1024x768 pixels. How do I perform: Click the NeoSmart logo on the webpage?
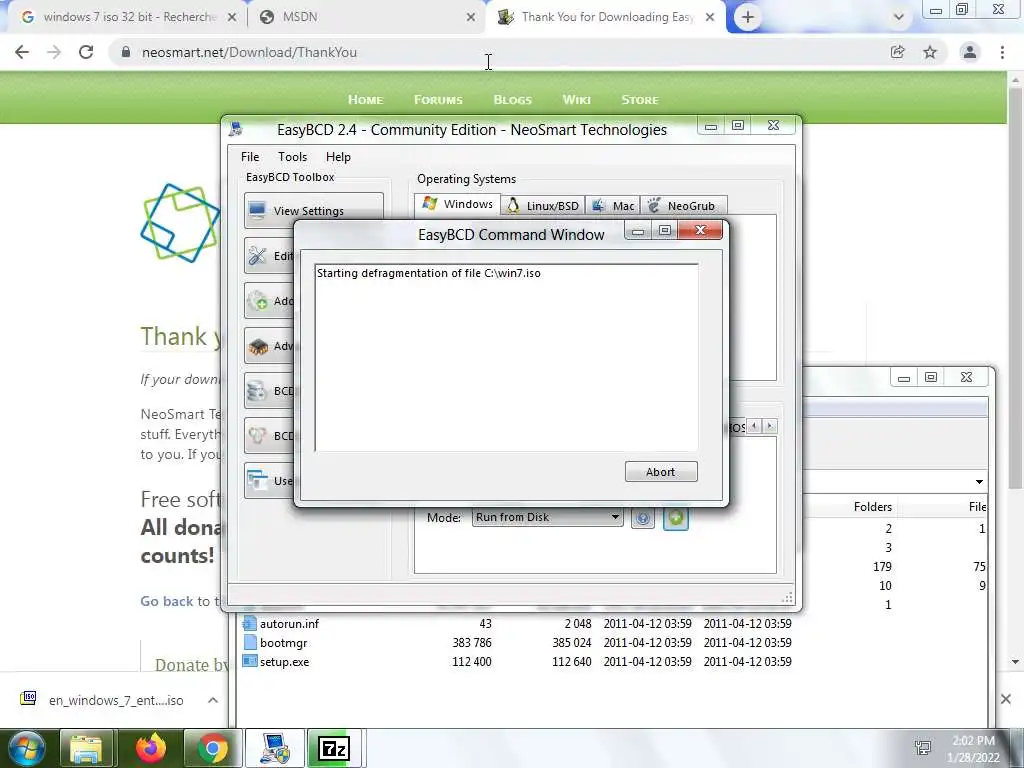180,223
